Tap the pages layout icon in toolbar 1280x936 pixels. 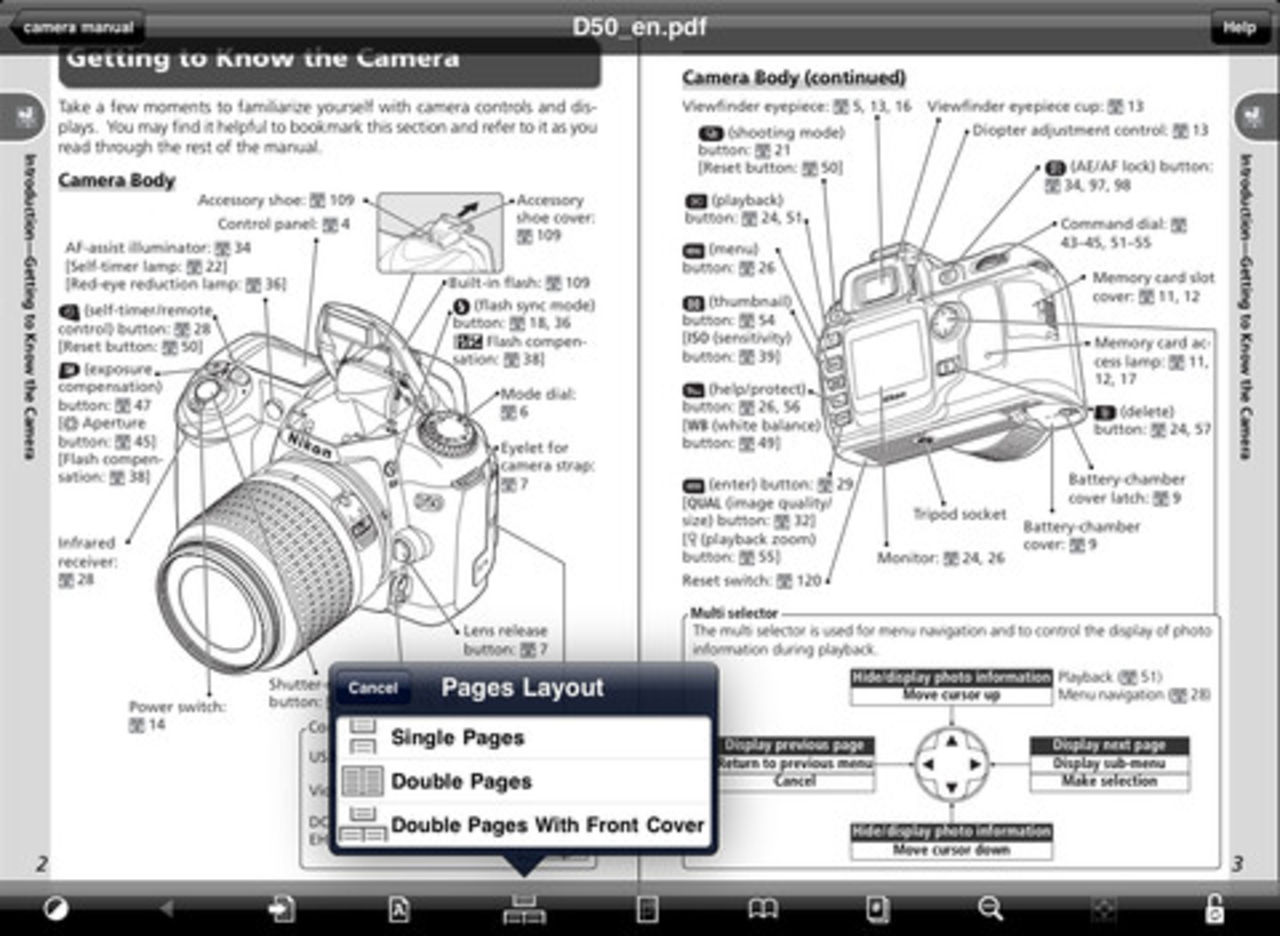tap(524, 908)
